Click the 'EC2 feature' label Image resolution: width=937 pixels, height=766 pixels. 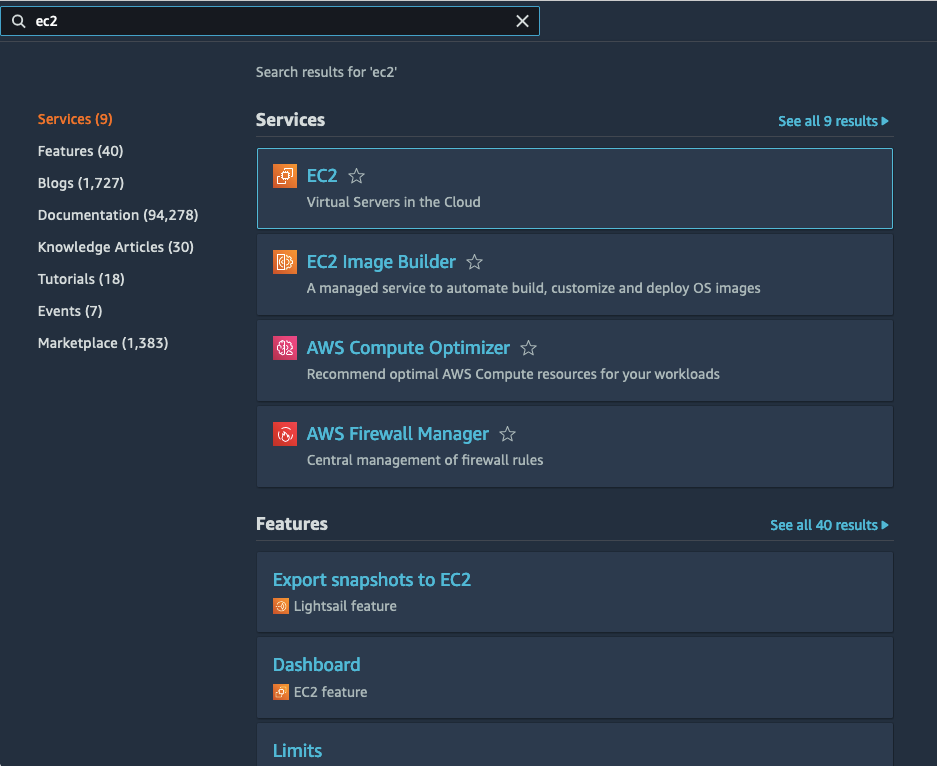pos(330,693)
